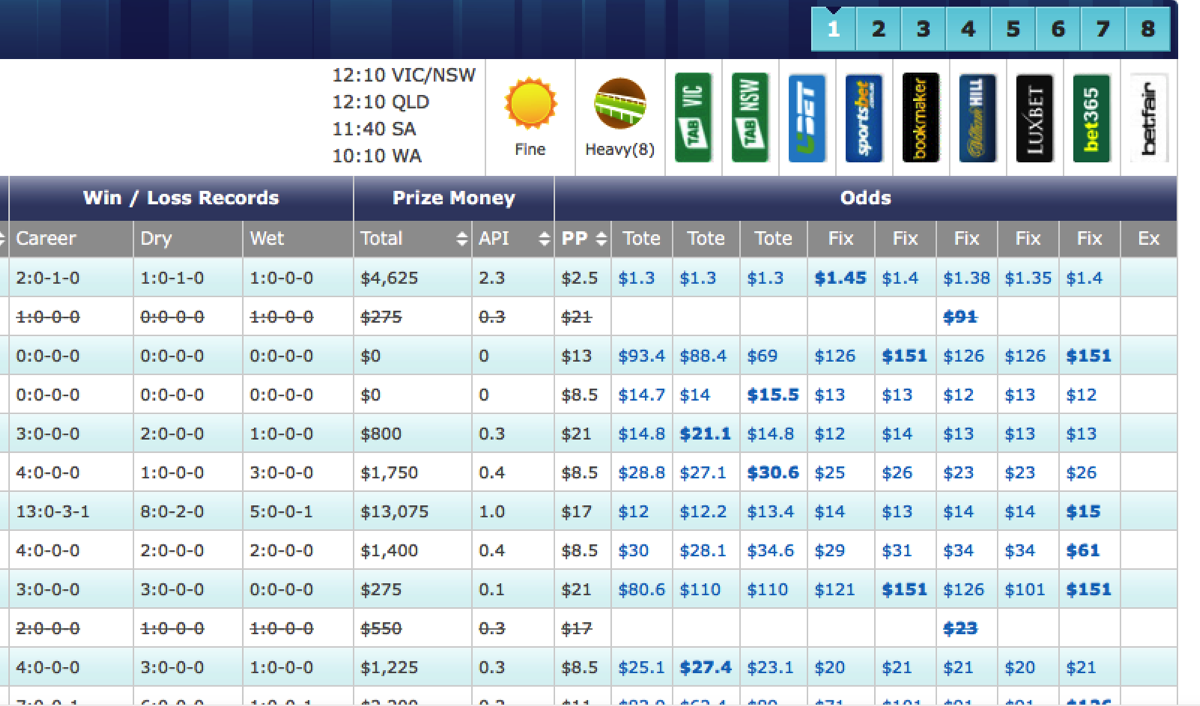Image resolution: width=1200 pixels, height=706 pixels.
Task: Click the bookmaker.com.au black logo
Action: point(921,117)
